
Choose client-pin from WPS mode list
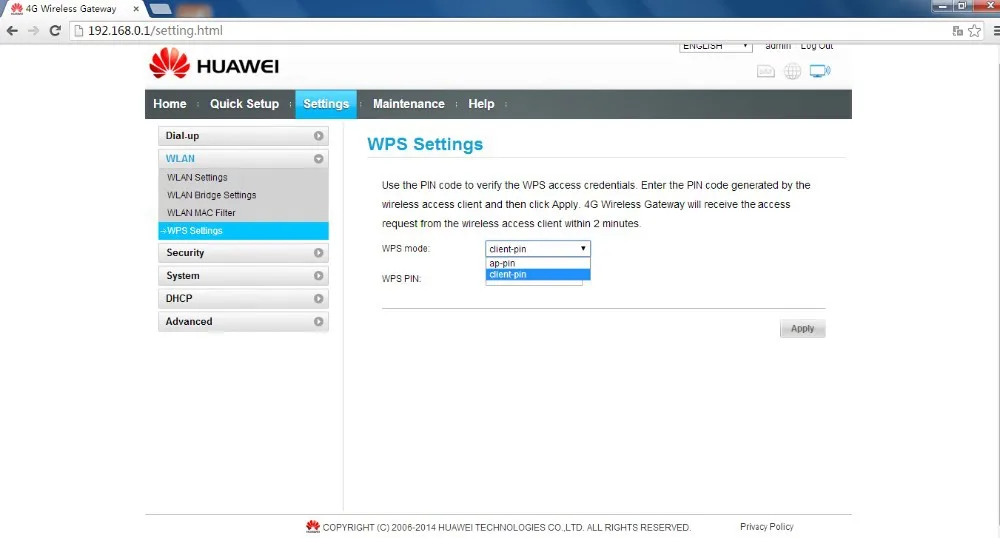pyautogui.click(x=538, y=275)
